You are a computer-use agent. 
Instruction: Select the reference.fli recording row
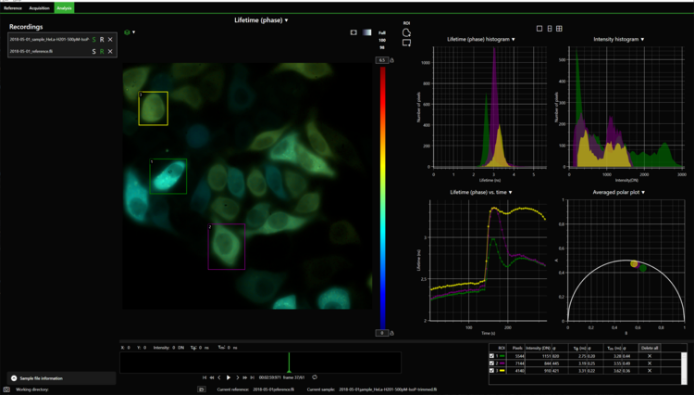[x=62, y=51]
